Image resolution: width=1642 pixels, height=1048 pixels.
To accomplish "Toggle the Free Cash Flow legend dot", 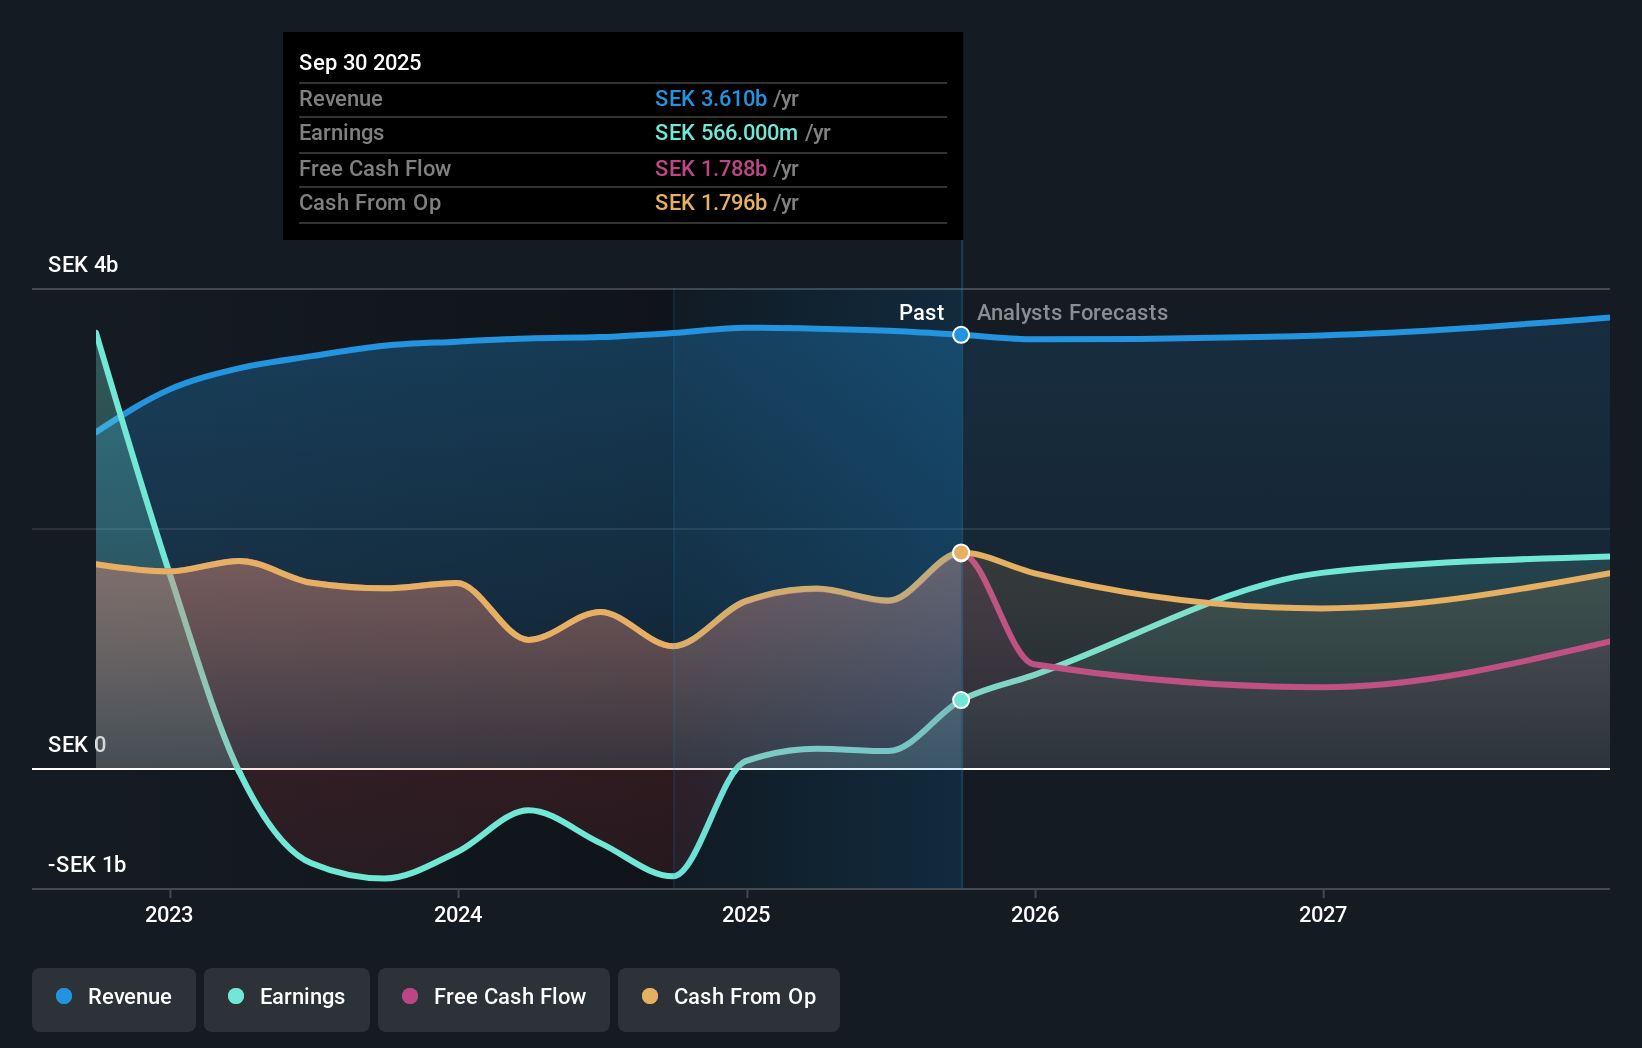I will pos(410,997).
